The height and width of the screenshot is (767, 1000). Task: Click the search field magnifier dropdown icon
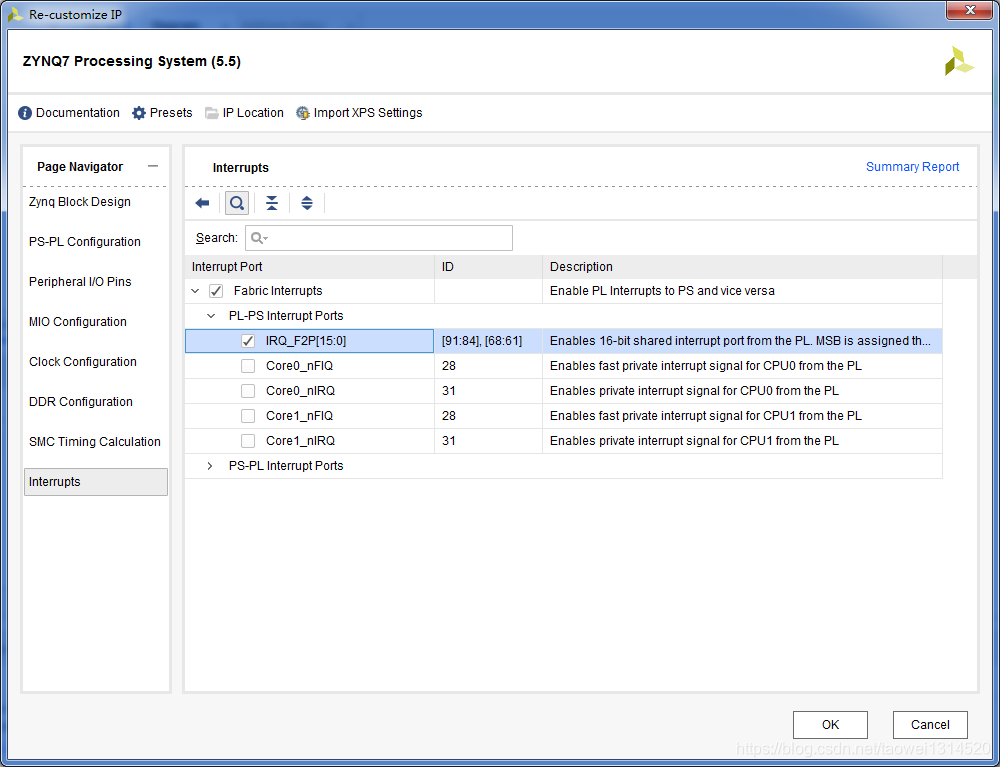pyautogui.click(x=259, y=238)
